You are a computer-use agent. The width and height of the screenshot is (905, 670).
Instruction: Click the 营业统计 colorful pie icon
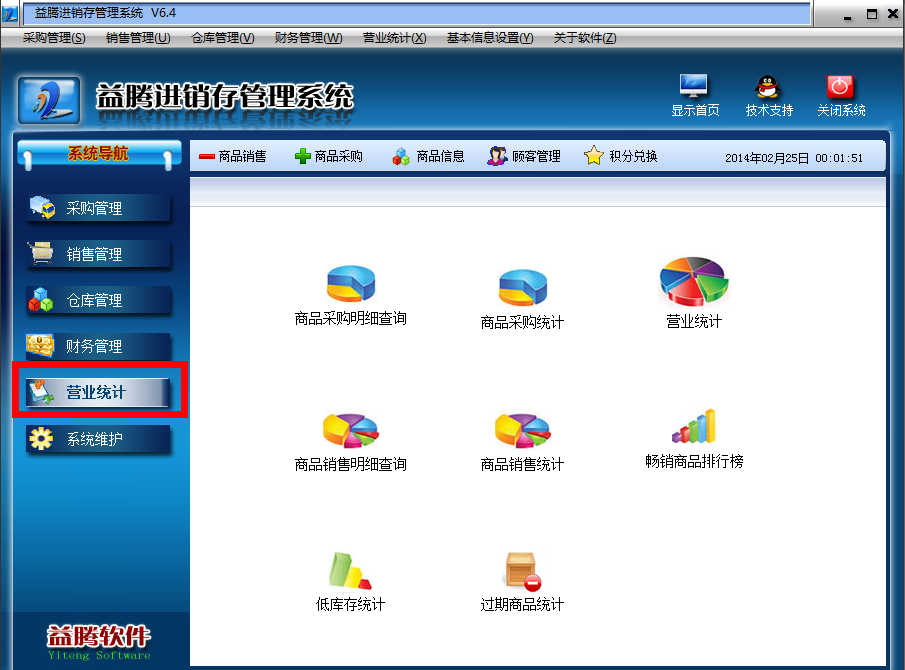click(693, 282)
